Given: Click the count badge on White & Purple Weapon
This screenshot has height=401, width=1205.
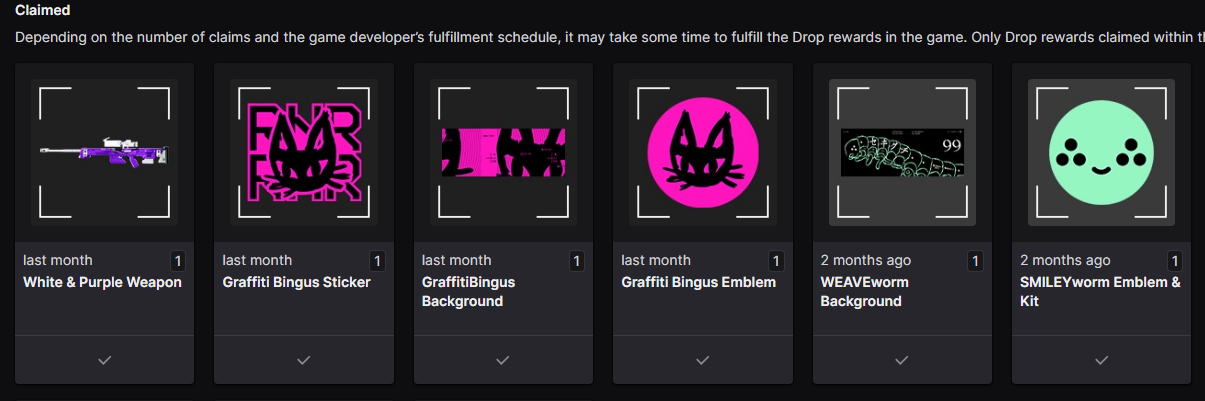Looking at the screenshot, I should (x=178, y=261).
